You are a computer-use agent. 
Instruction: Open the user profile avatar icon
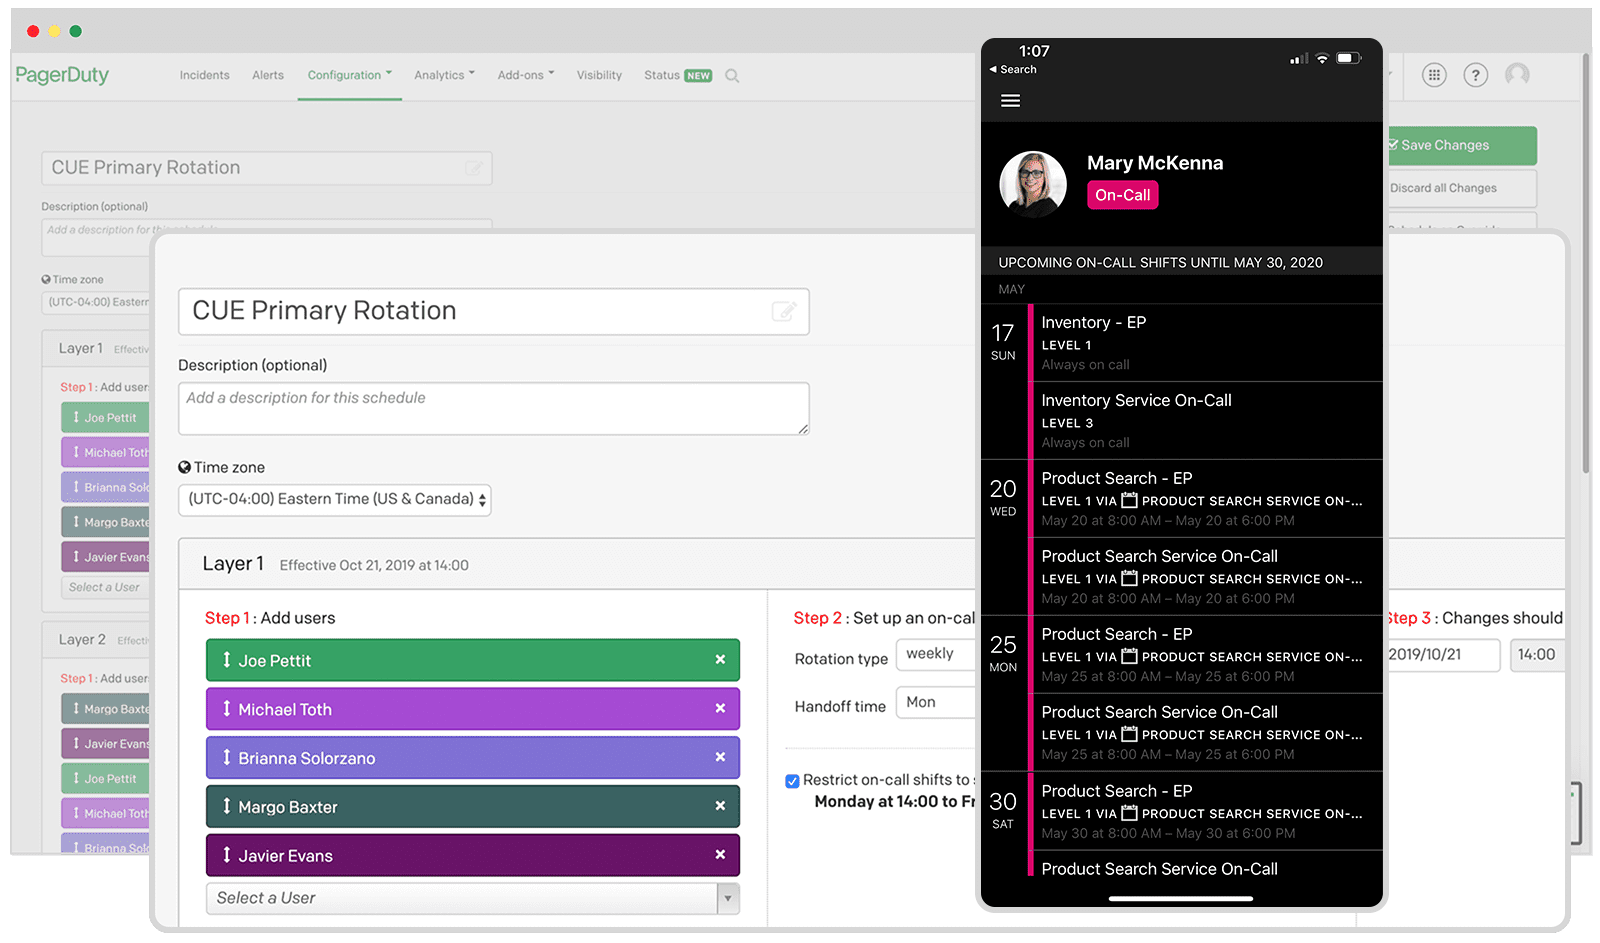[1517, 74]
